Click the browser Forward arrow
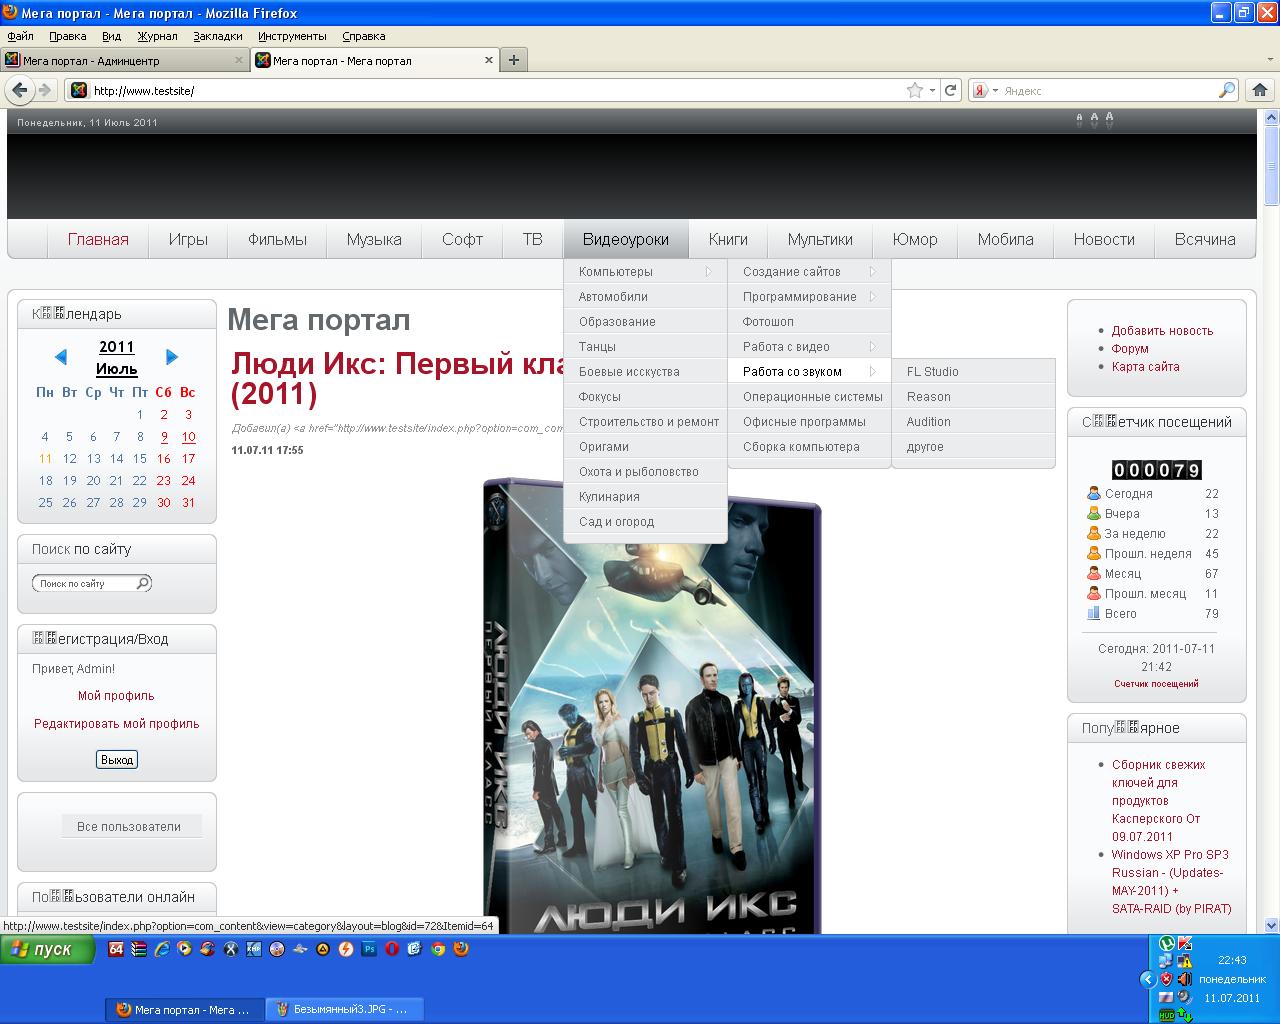 [45, 90]
